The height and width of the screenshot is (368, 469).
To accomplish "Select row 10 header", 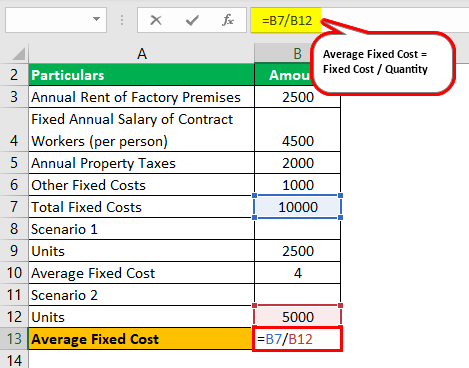I will (x=14, y=273).
